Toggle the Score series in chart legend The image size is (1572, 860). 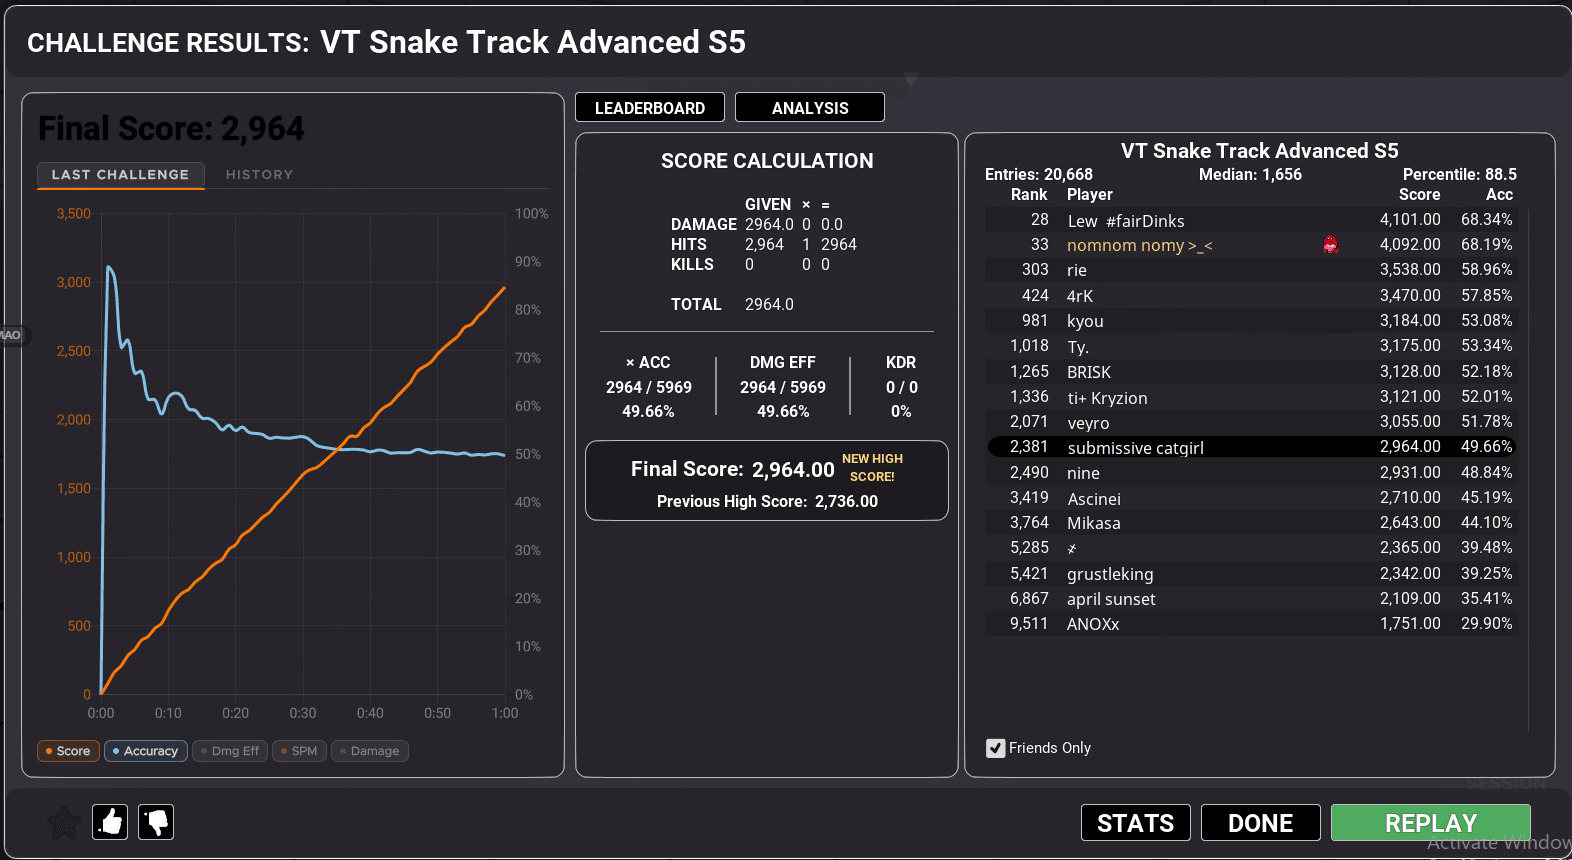tap(68, 751)
